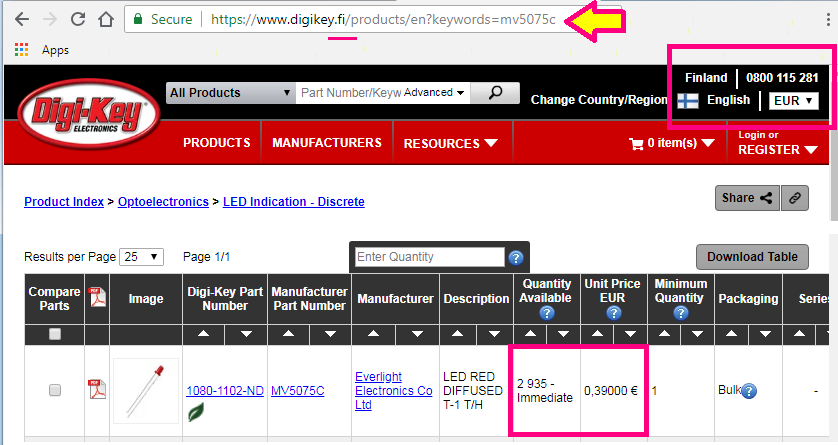This screenshot has height=445, width=838.
Task: Sort Packaging column ascending
Action: click(732, 334)
